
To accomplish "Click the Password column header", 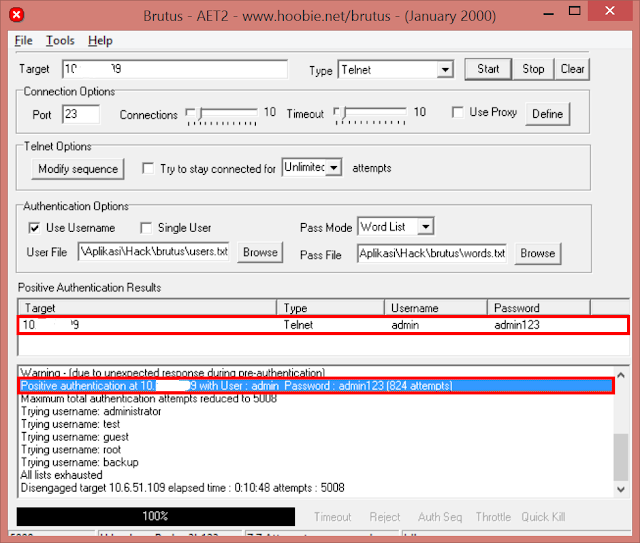I will tap(539, 308).
